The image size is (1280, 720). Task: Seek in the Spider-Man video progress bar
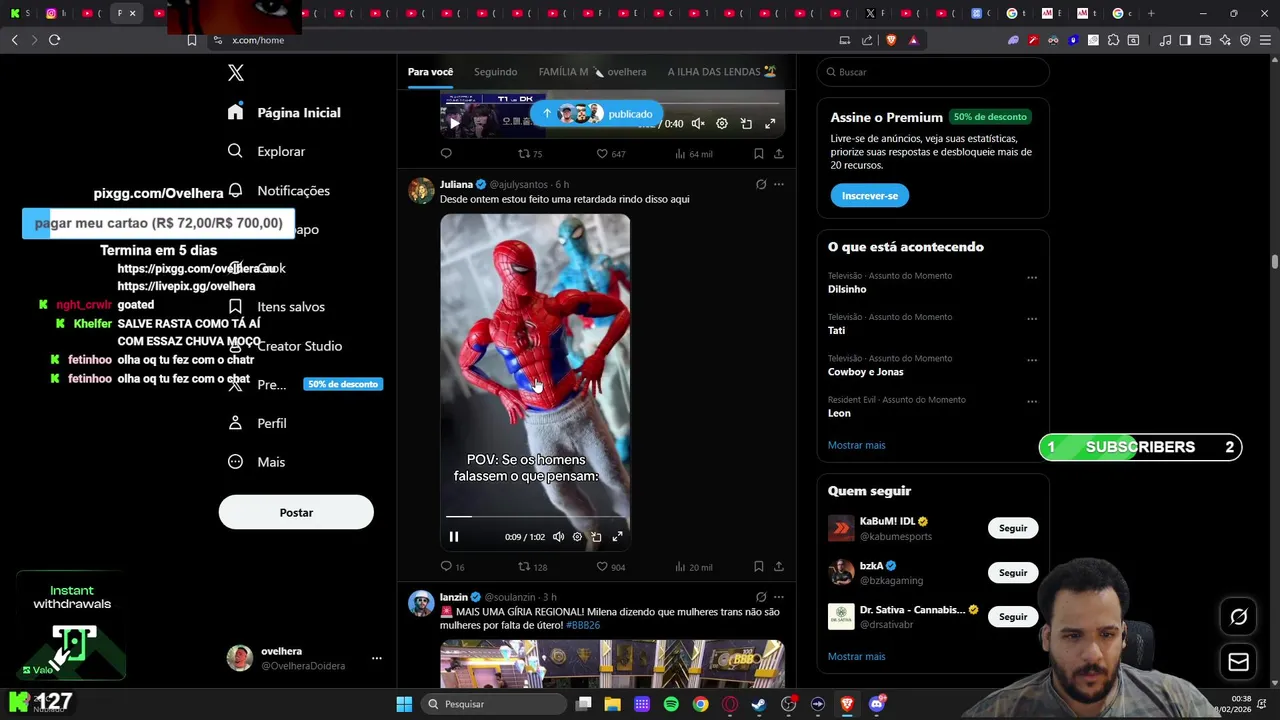click(535, 517)
